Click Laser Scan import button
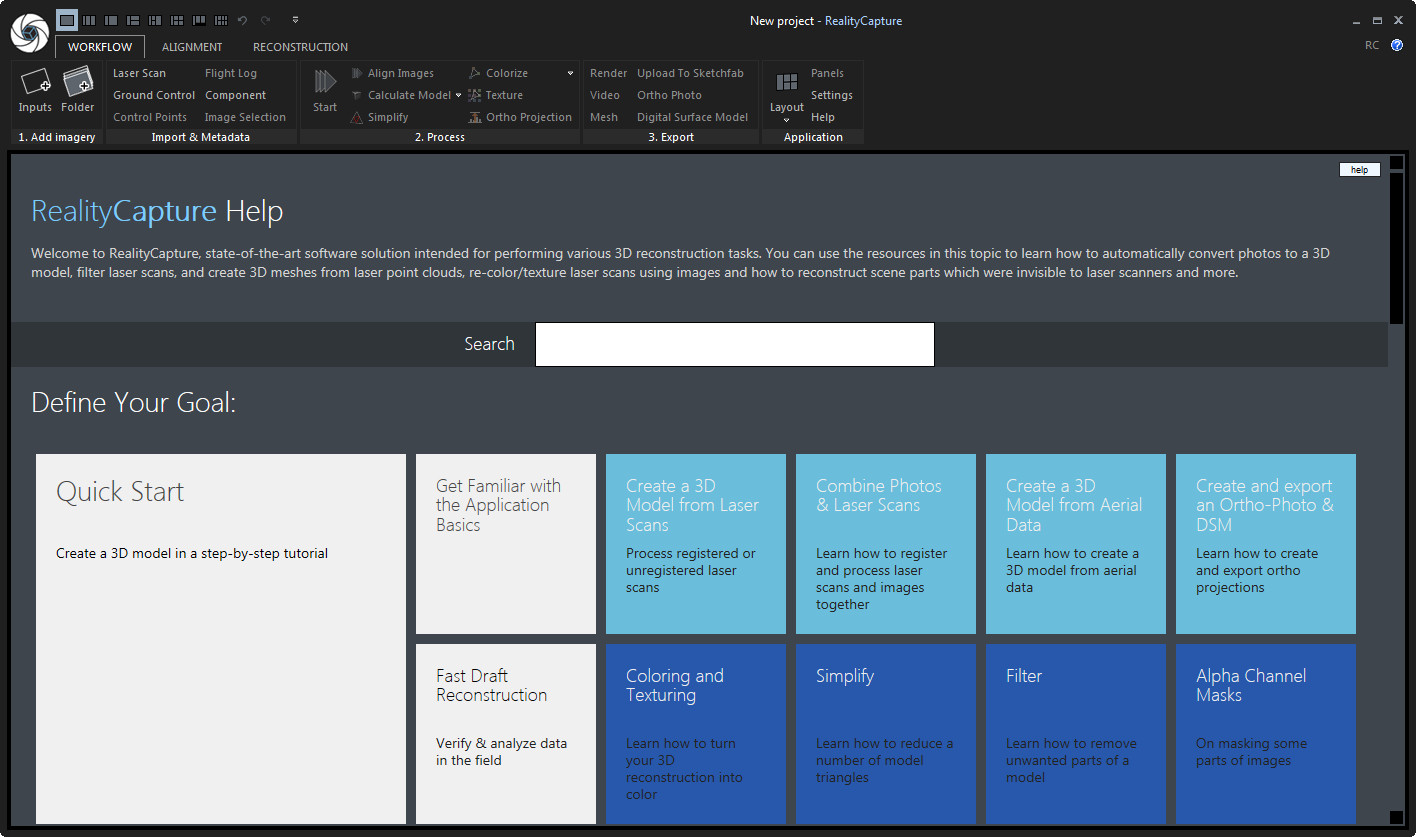Image resolution: width=1416 pixels, height=837 pixels. click(139, 73)
